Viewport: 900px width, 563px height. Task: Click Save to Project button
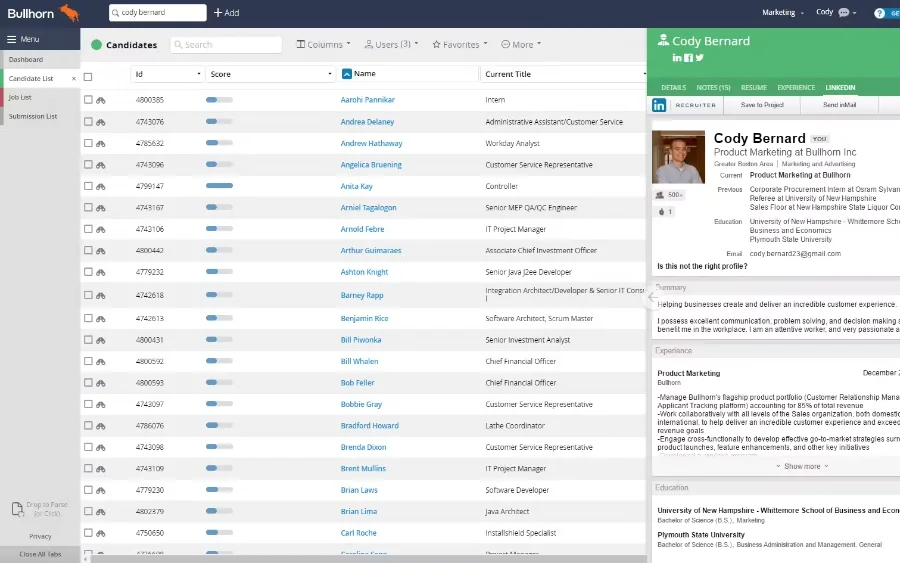click(x=762, y=105)
